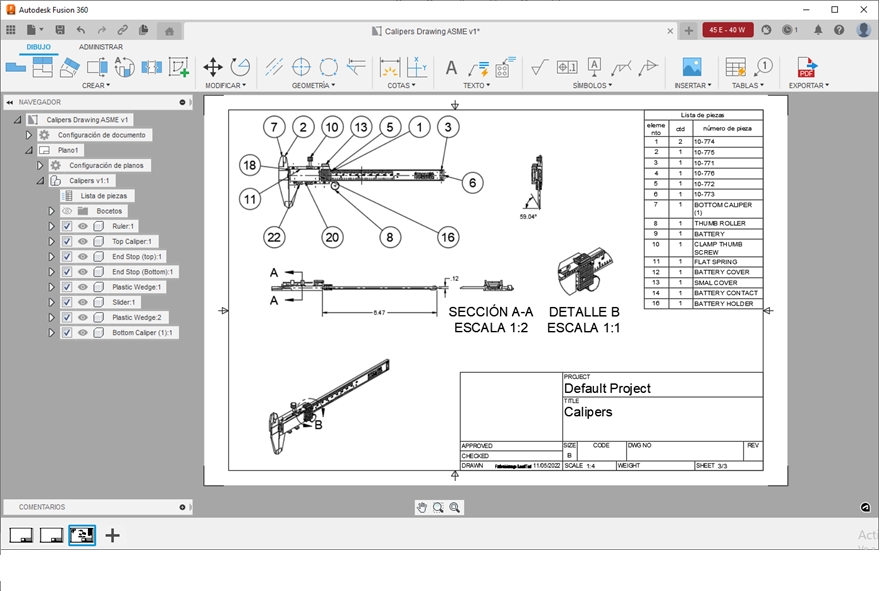Select the Section View tool

70,67
